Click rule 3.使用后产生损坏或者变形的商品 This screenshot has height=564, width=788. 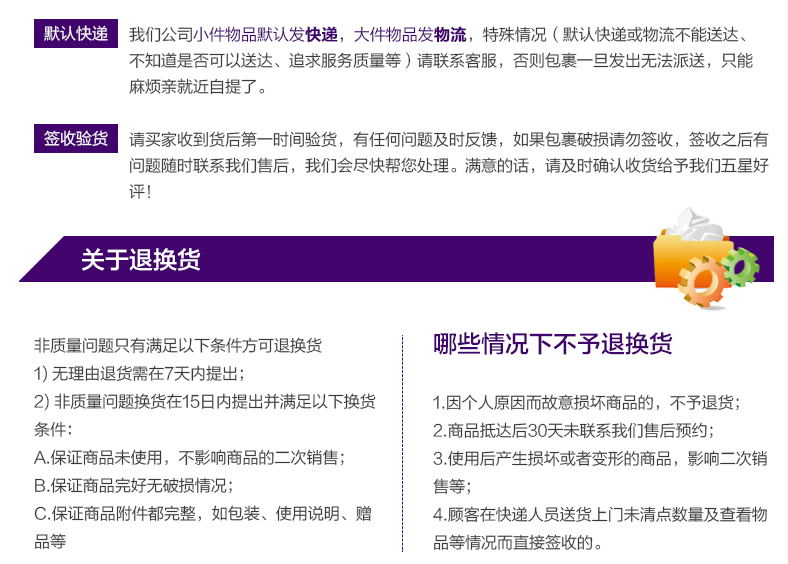click(599, 459)
